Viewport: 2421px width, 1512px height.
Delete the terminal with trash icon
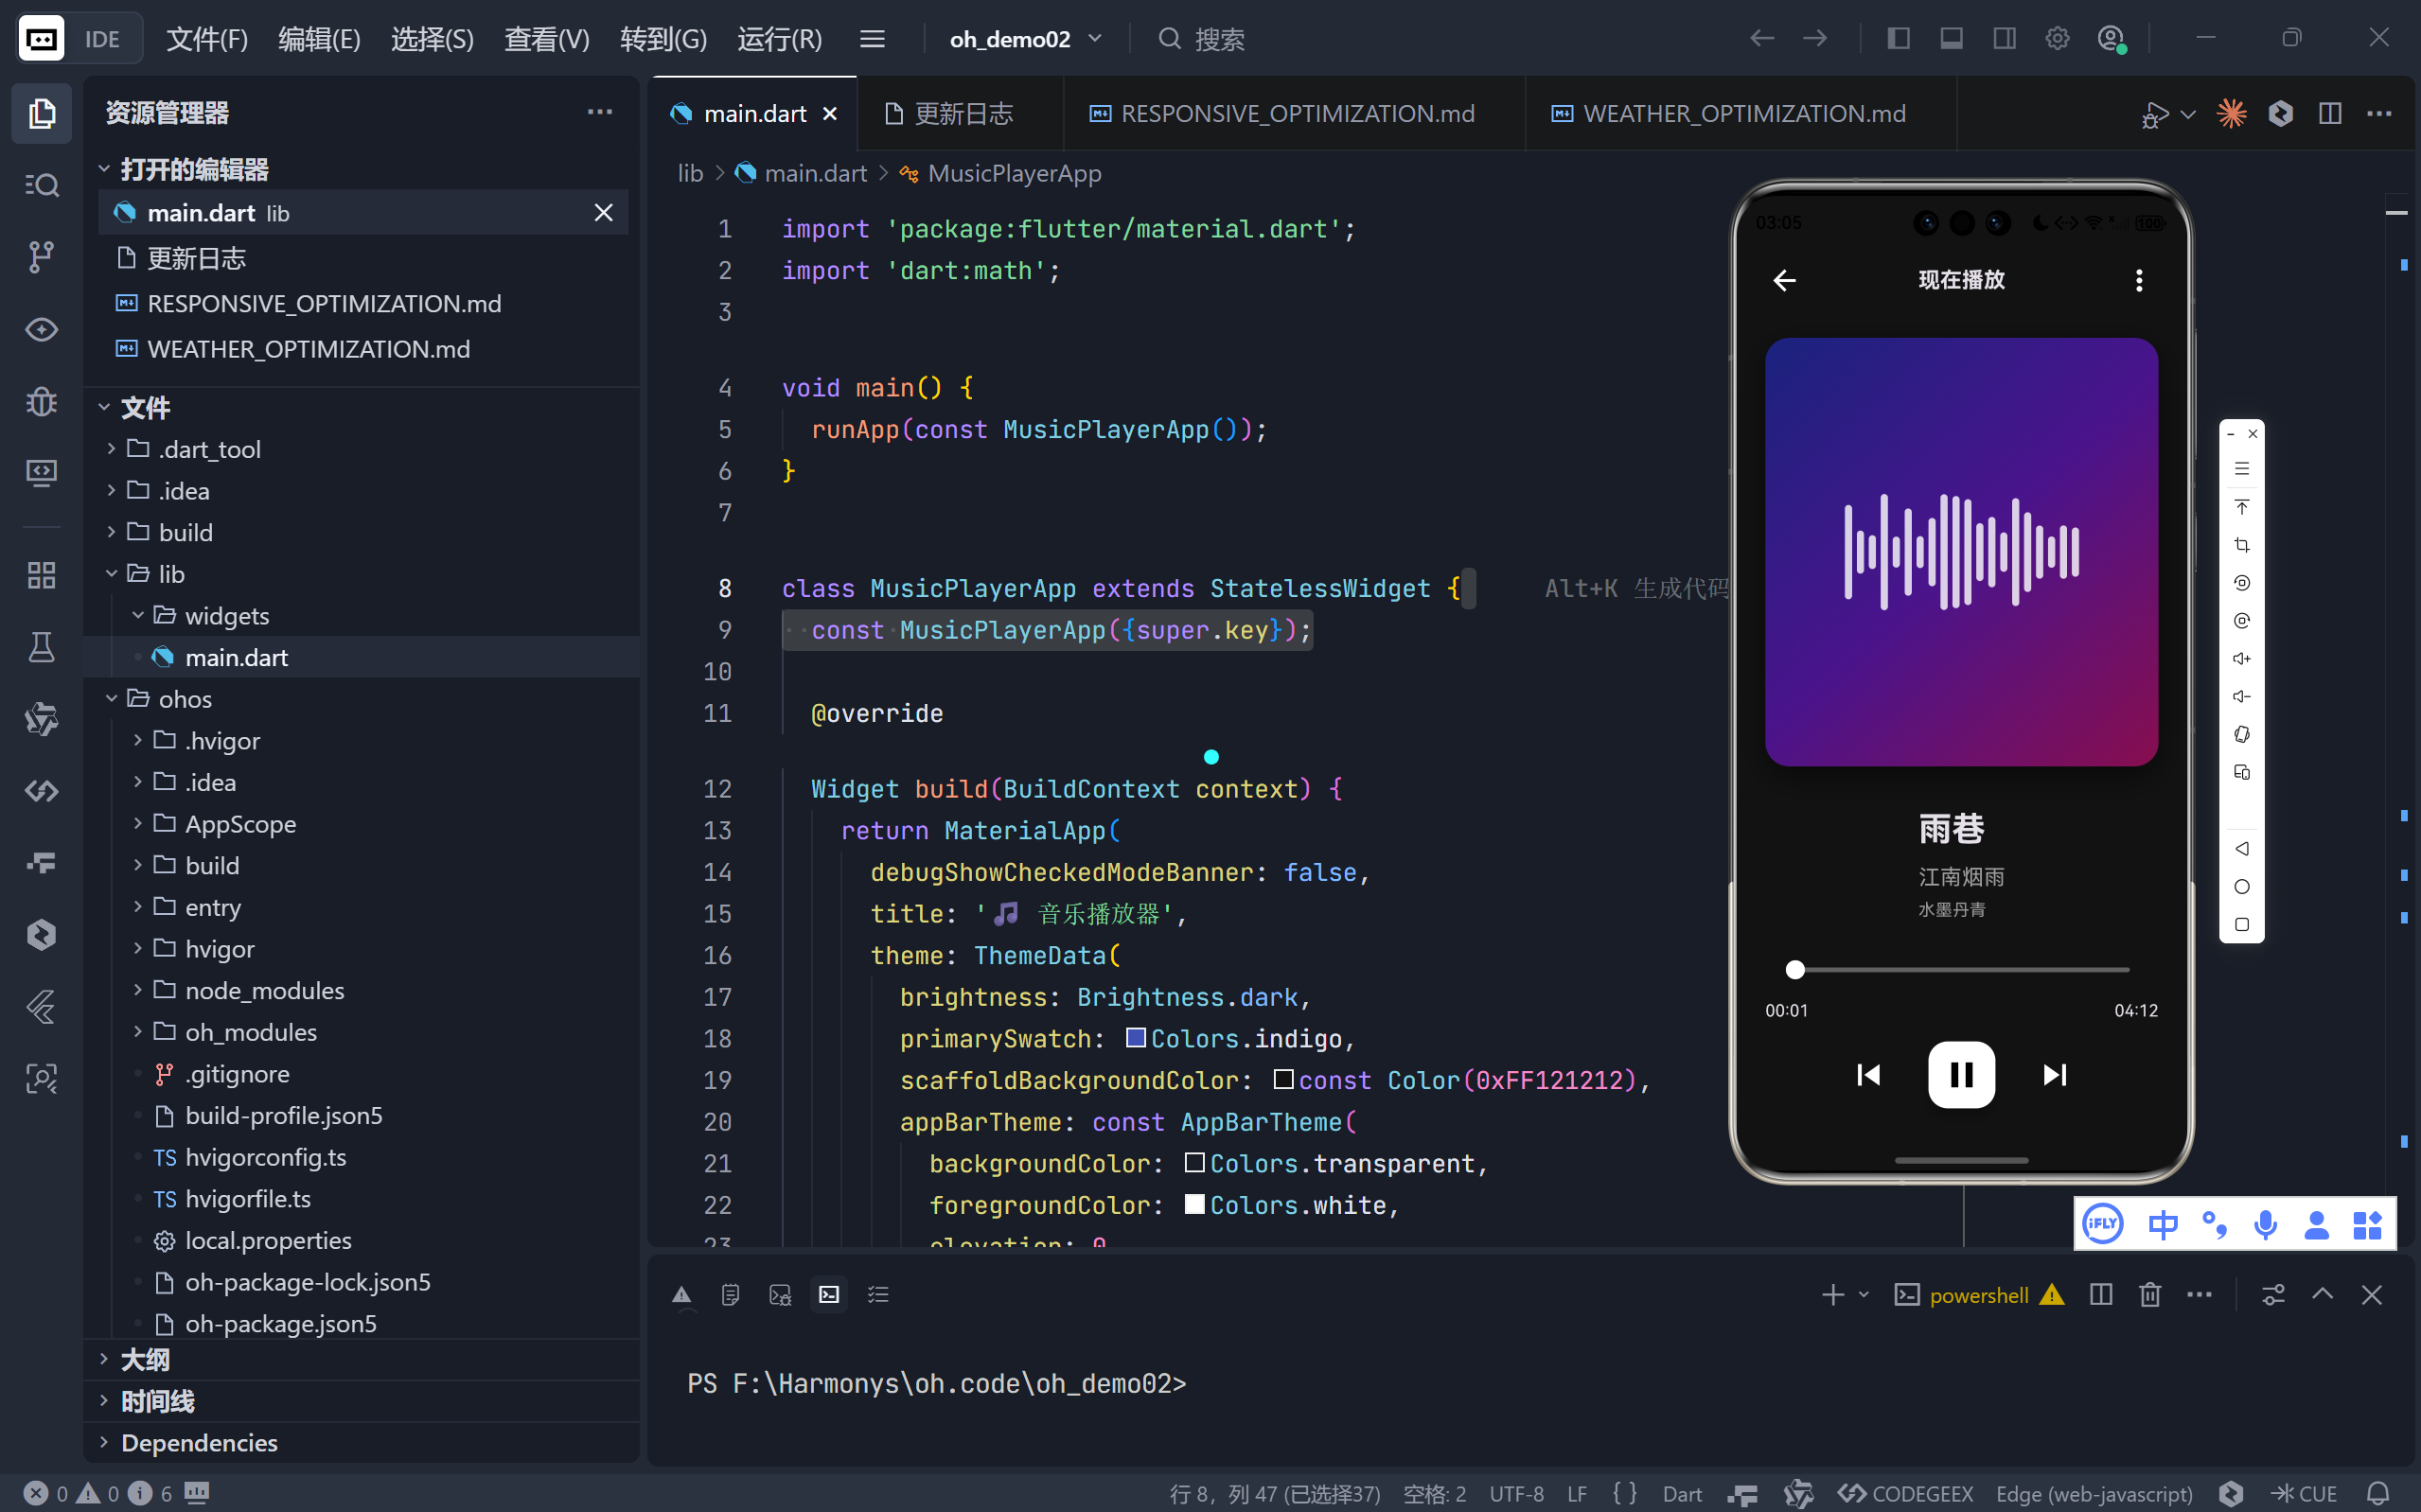pyautogui.click(x=2150, y=1295)
